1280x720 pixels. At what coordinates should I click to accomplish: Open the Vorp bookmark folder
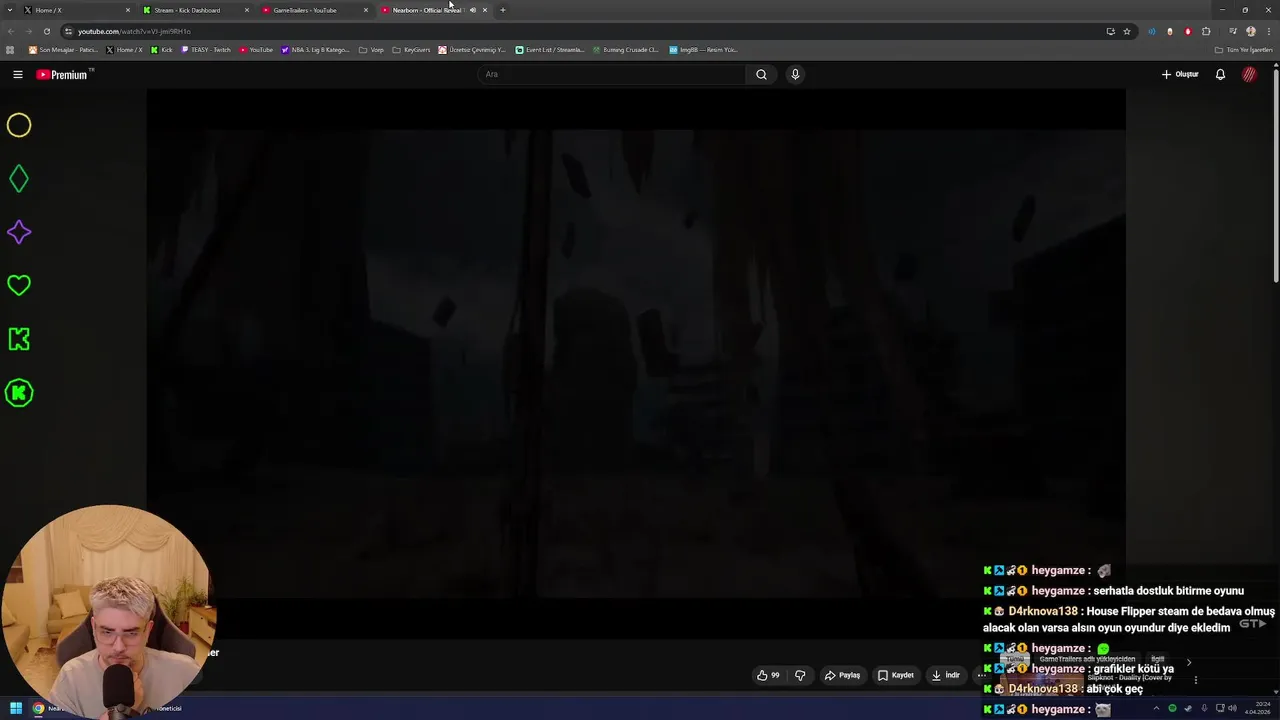click(x=371, y=49)
